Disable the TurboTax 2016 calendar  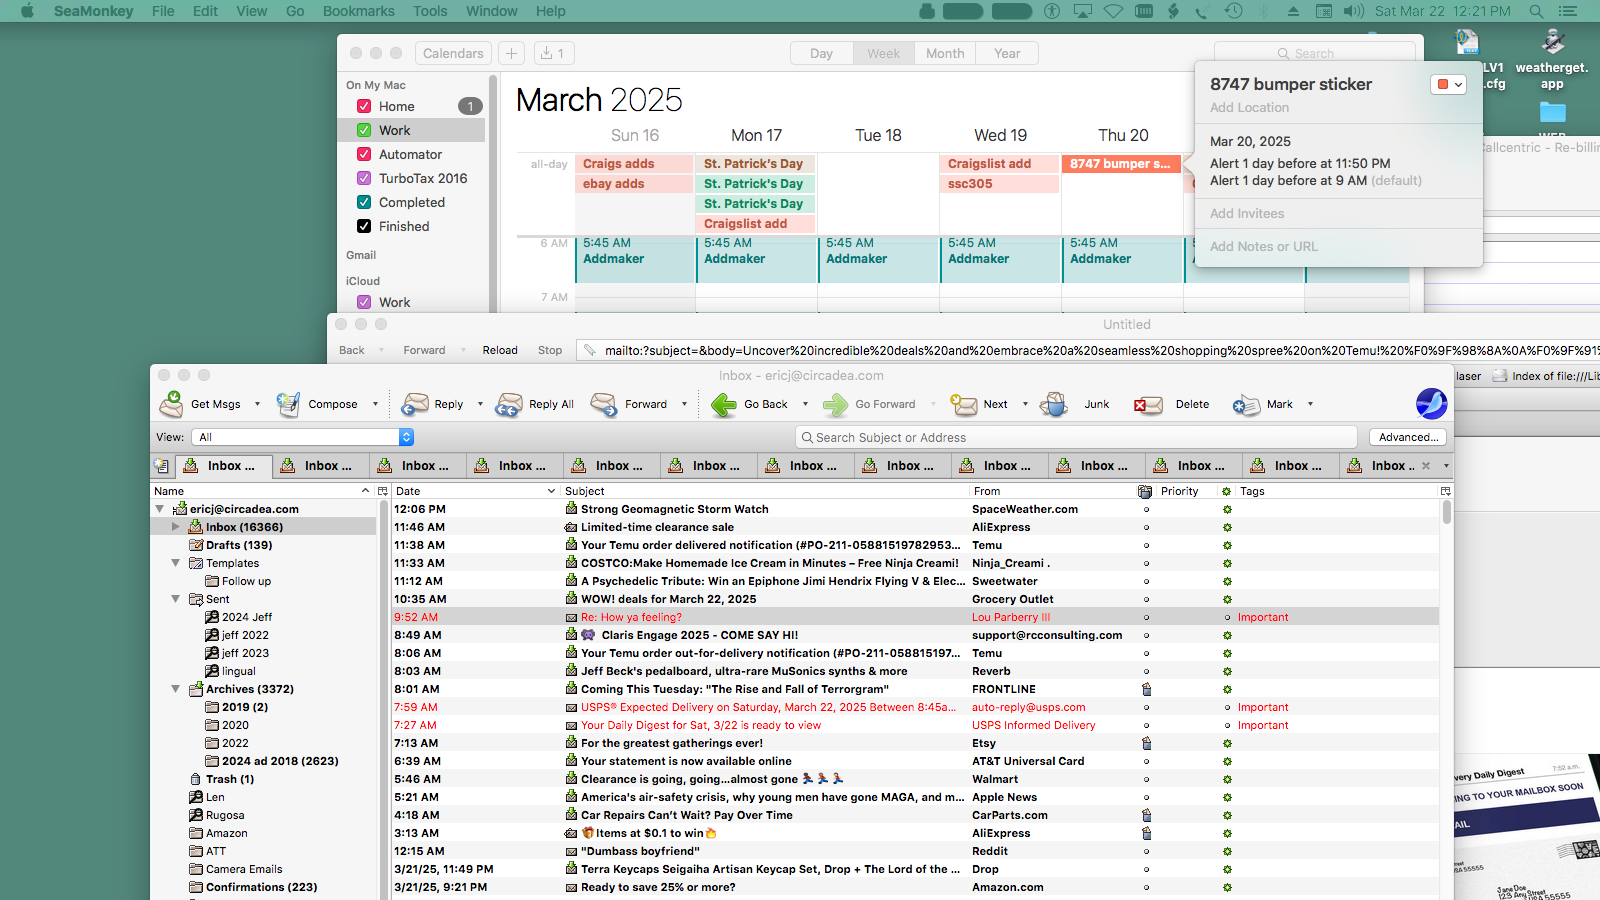tap(364, 178)
